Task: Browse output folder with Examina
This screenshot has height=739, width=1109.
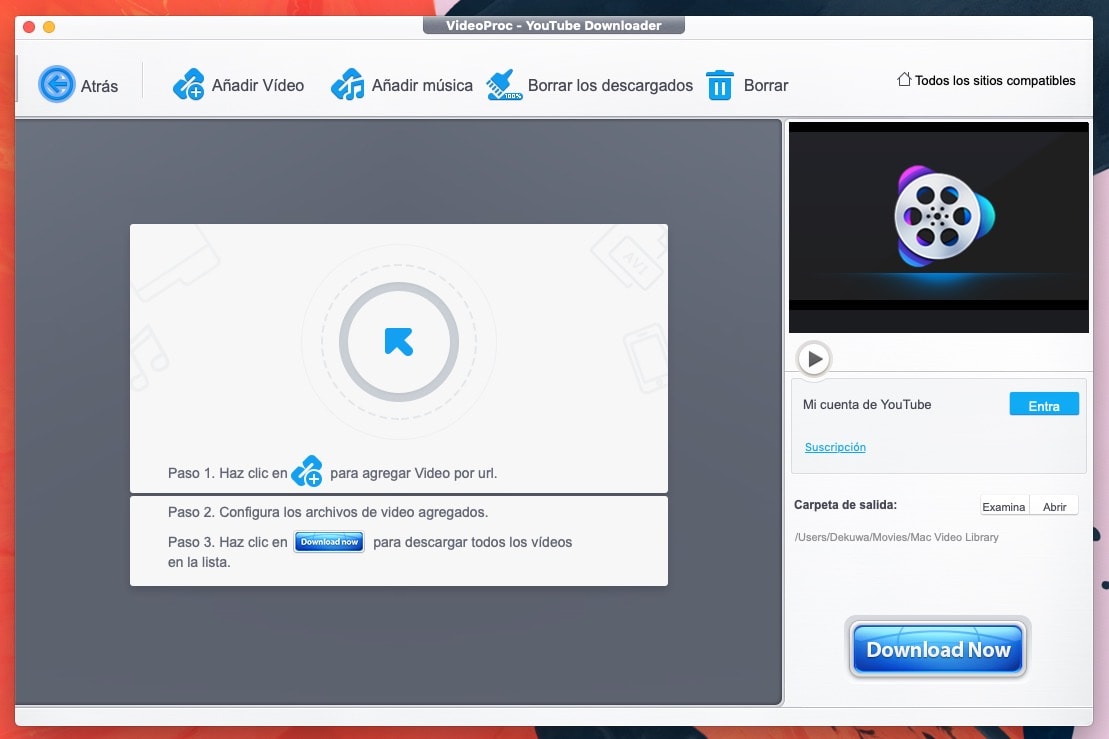Action: (x=1004, y=506)
